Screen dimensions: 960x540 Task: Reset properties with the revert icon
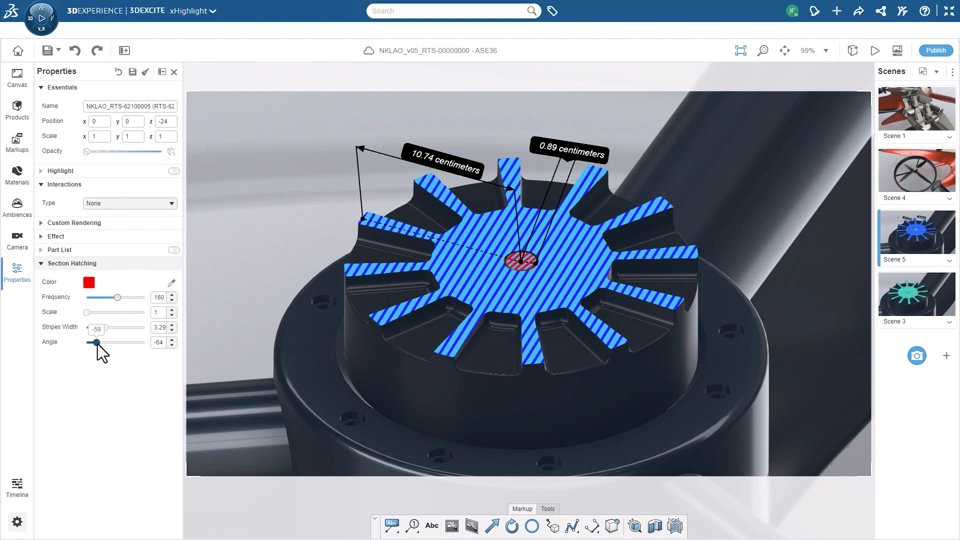(118, 72)
